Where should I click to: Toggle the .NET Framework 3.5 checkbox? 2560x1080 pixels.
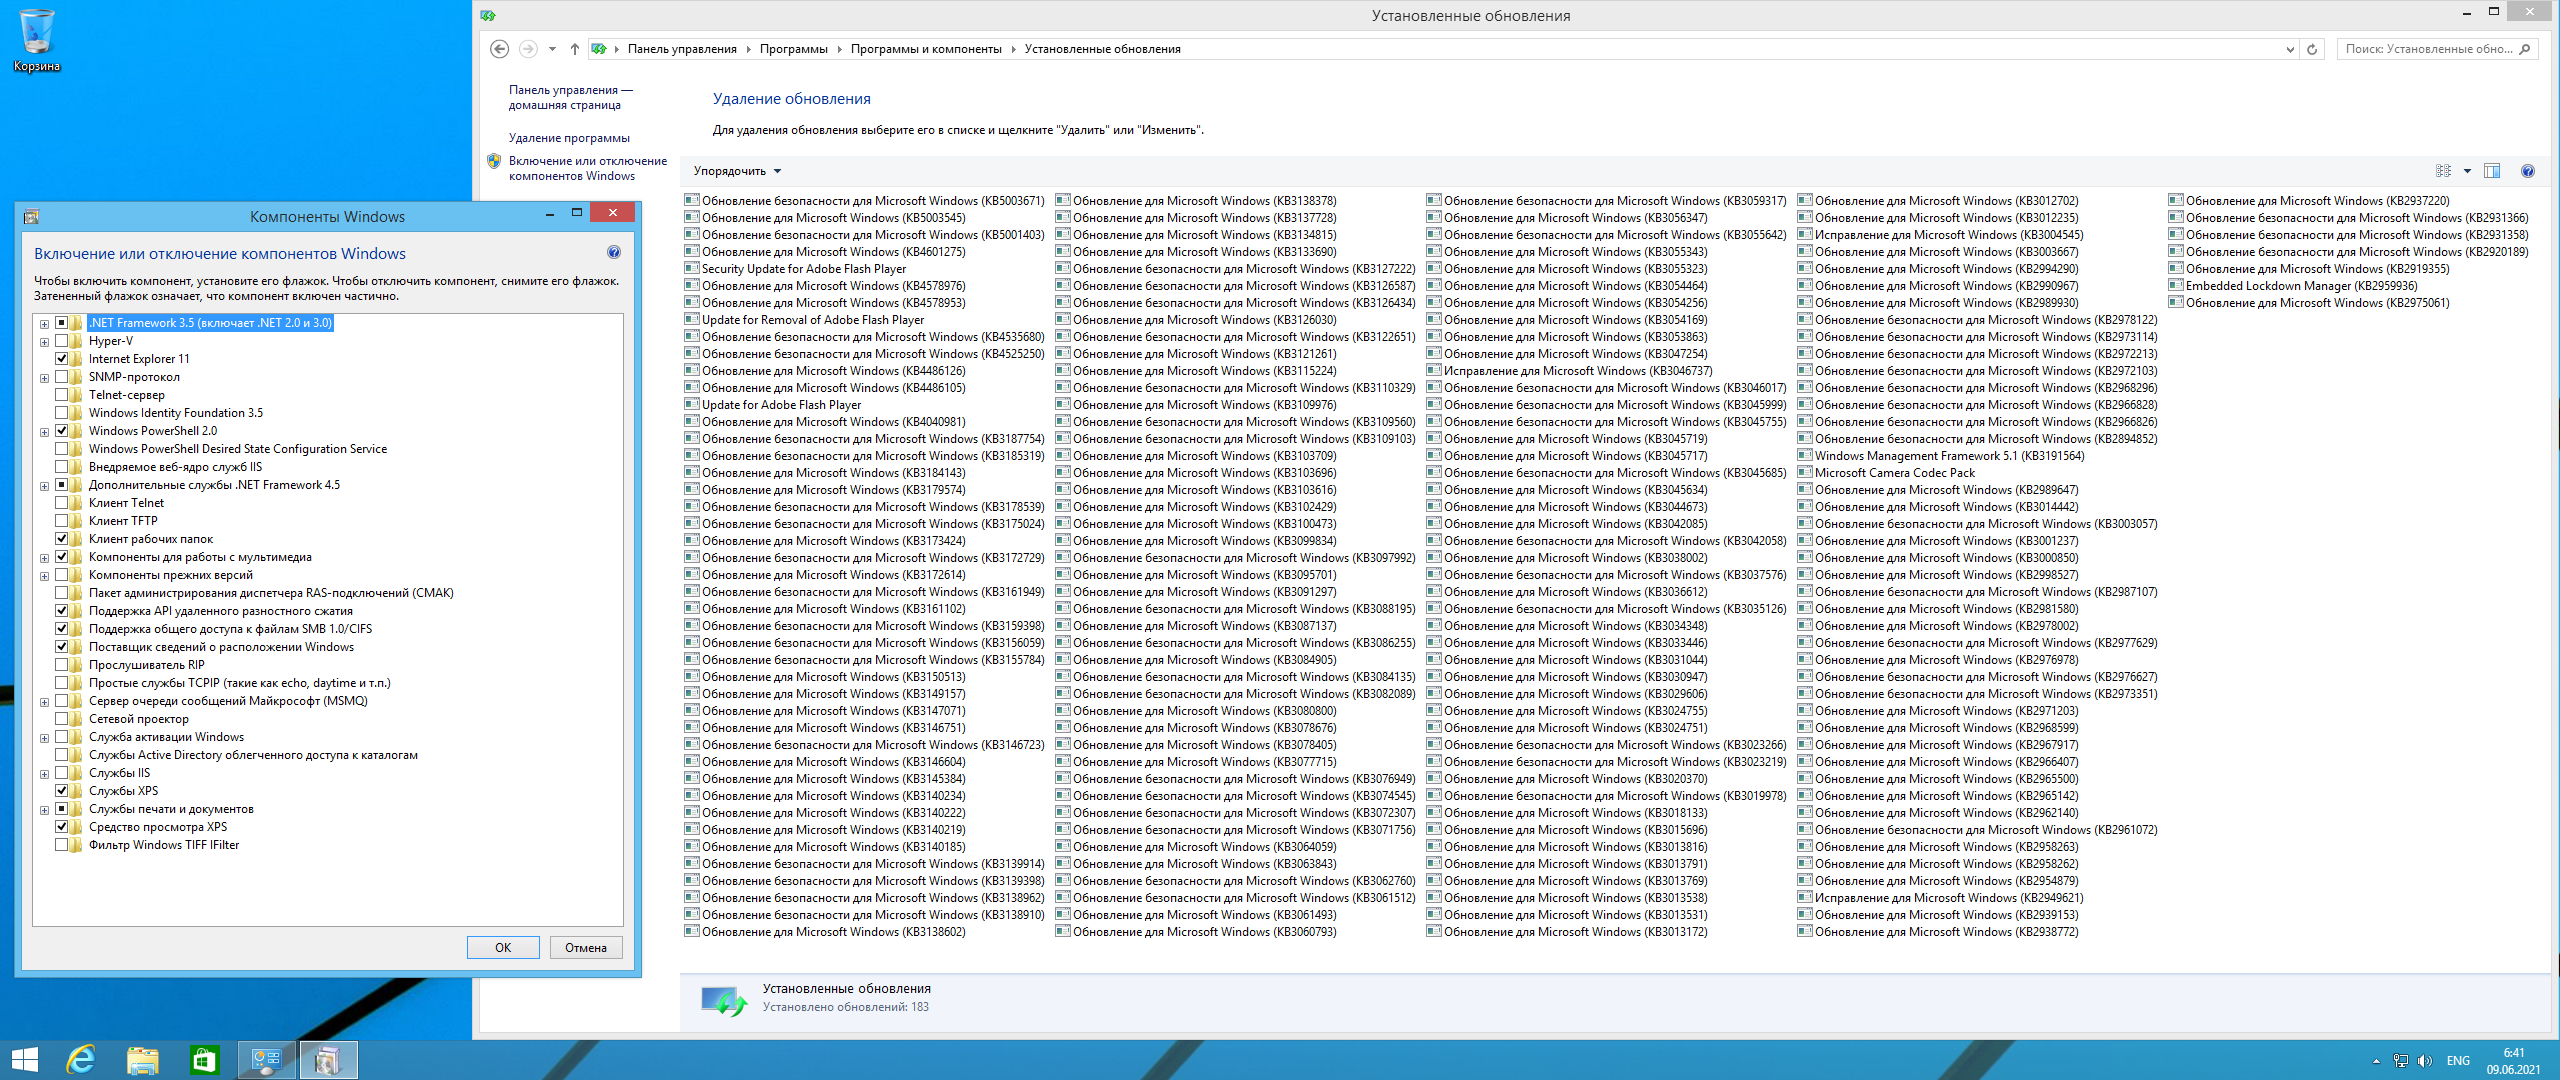(x=62, y=323)
